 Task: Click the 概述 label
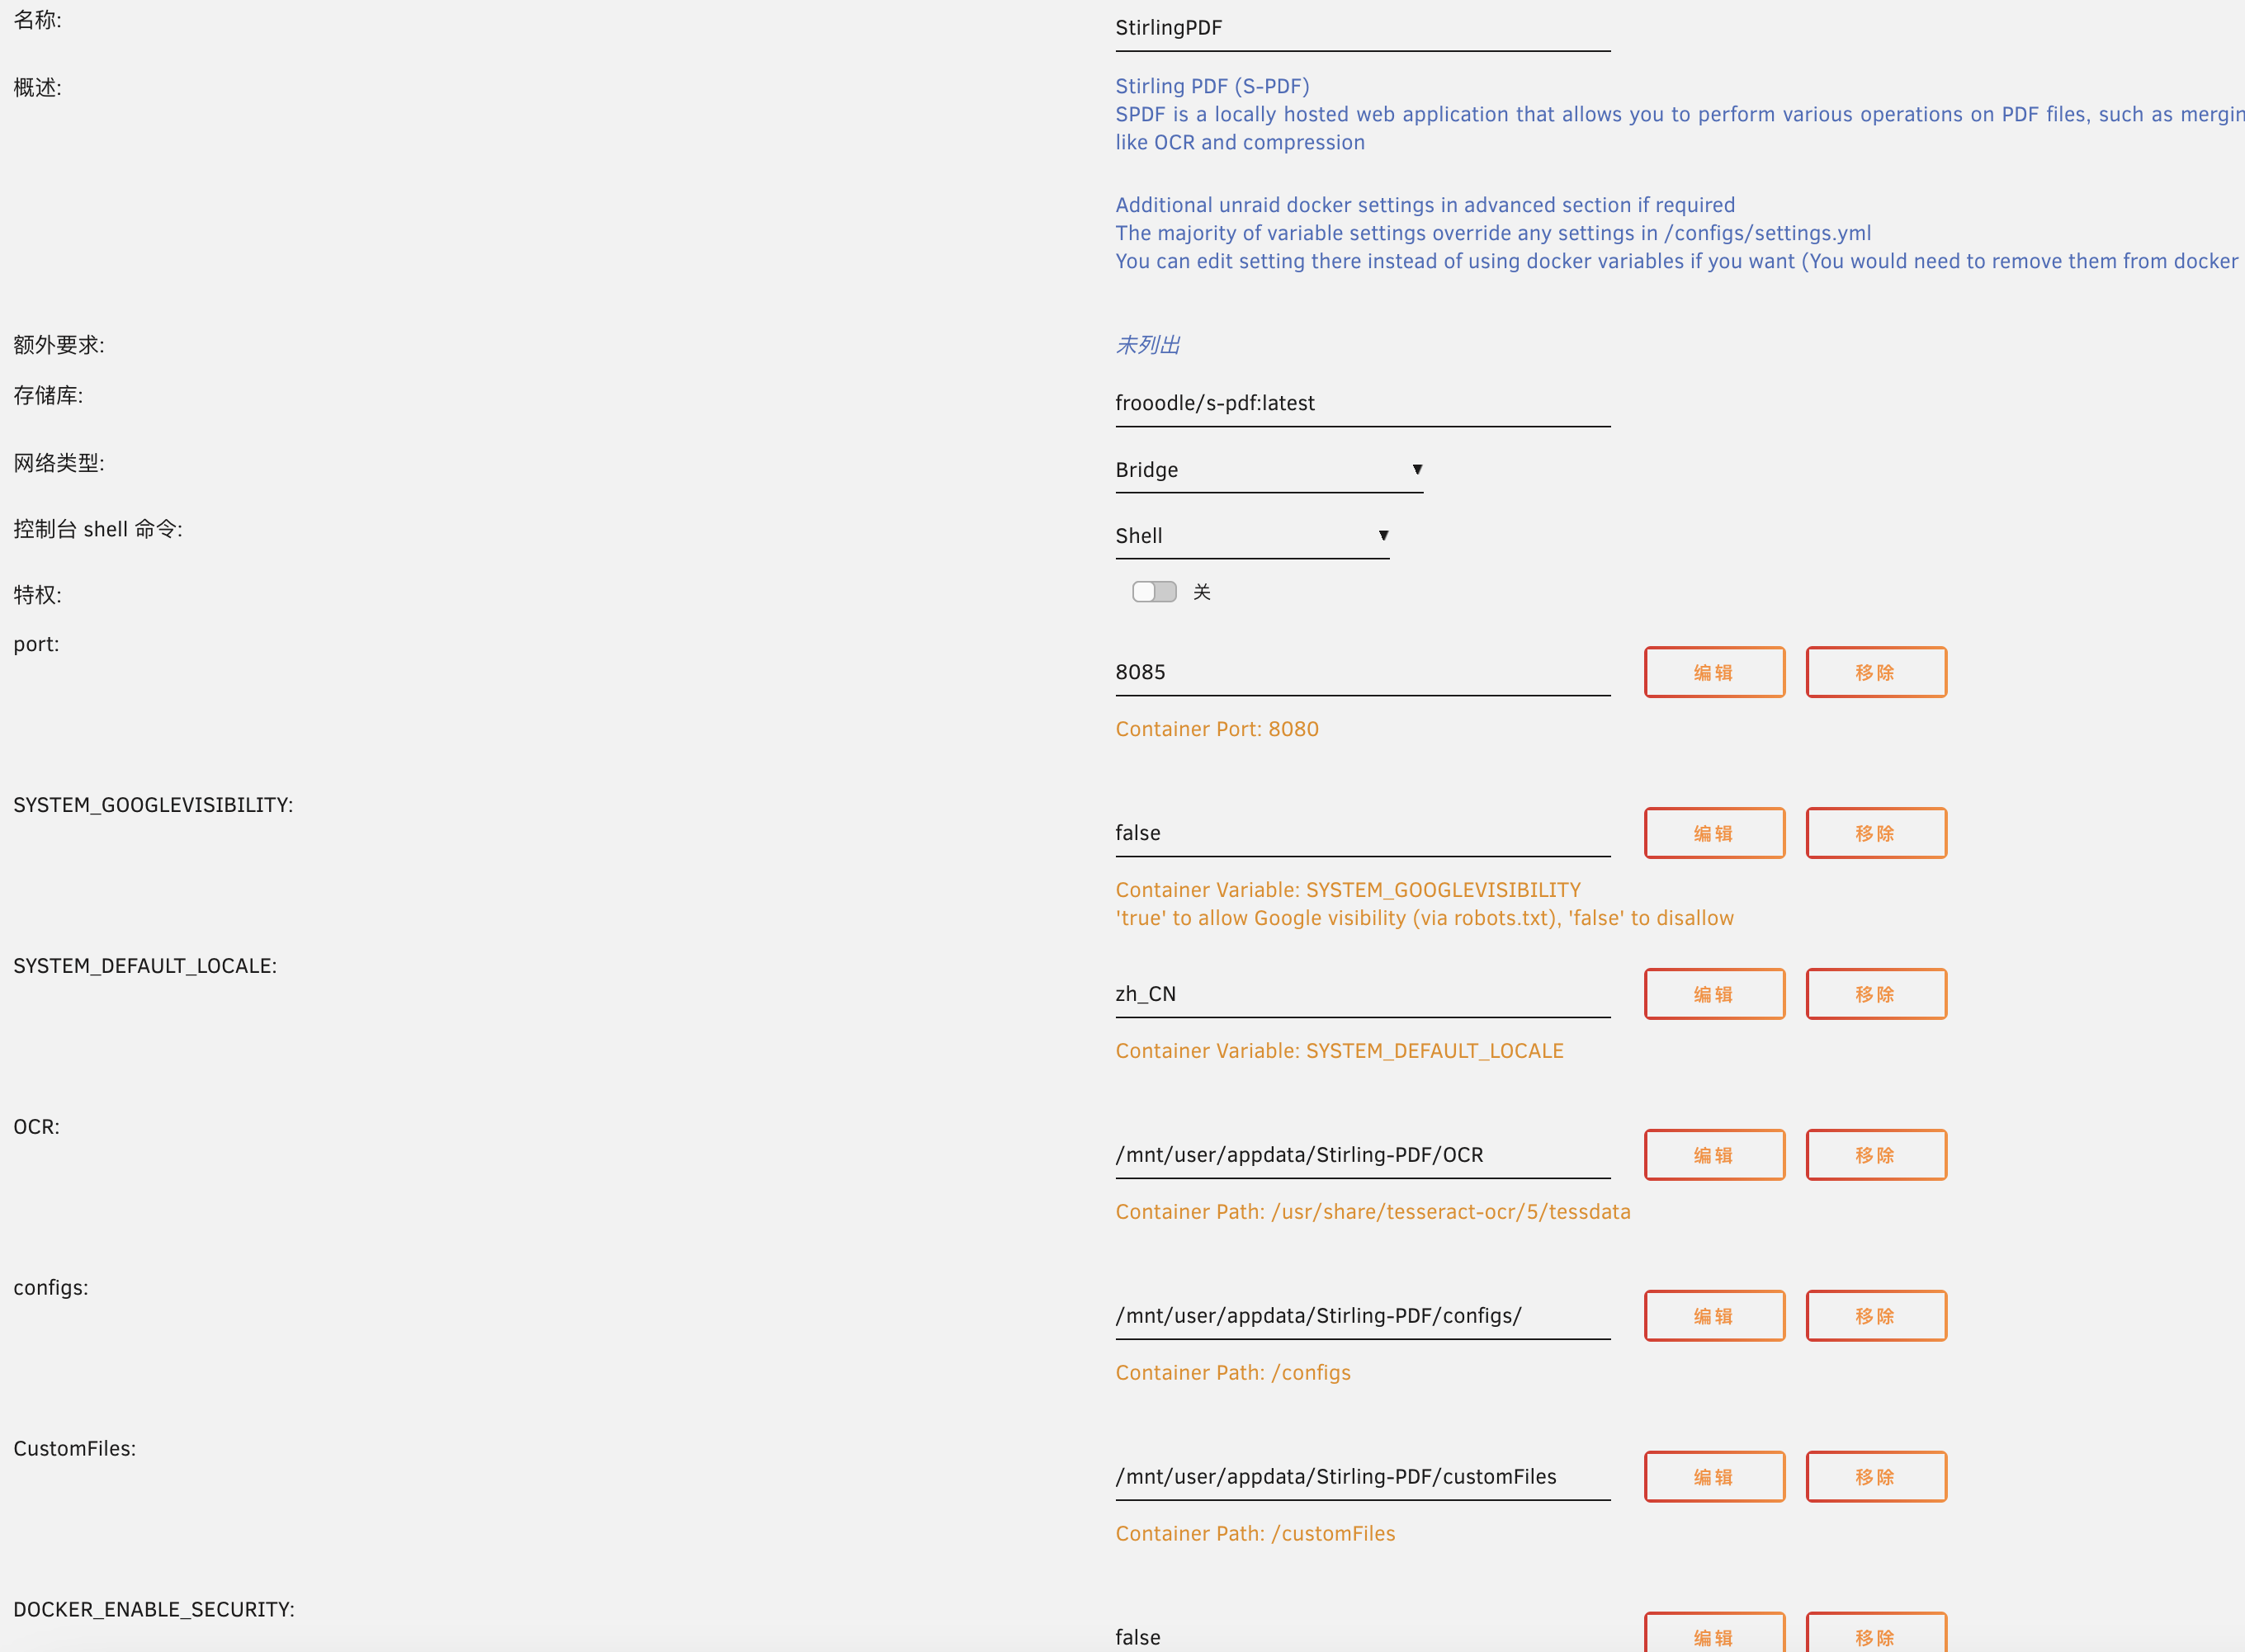point(37,88)
